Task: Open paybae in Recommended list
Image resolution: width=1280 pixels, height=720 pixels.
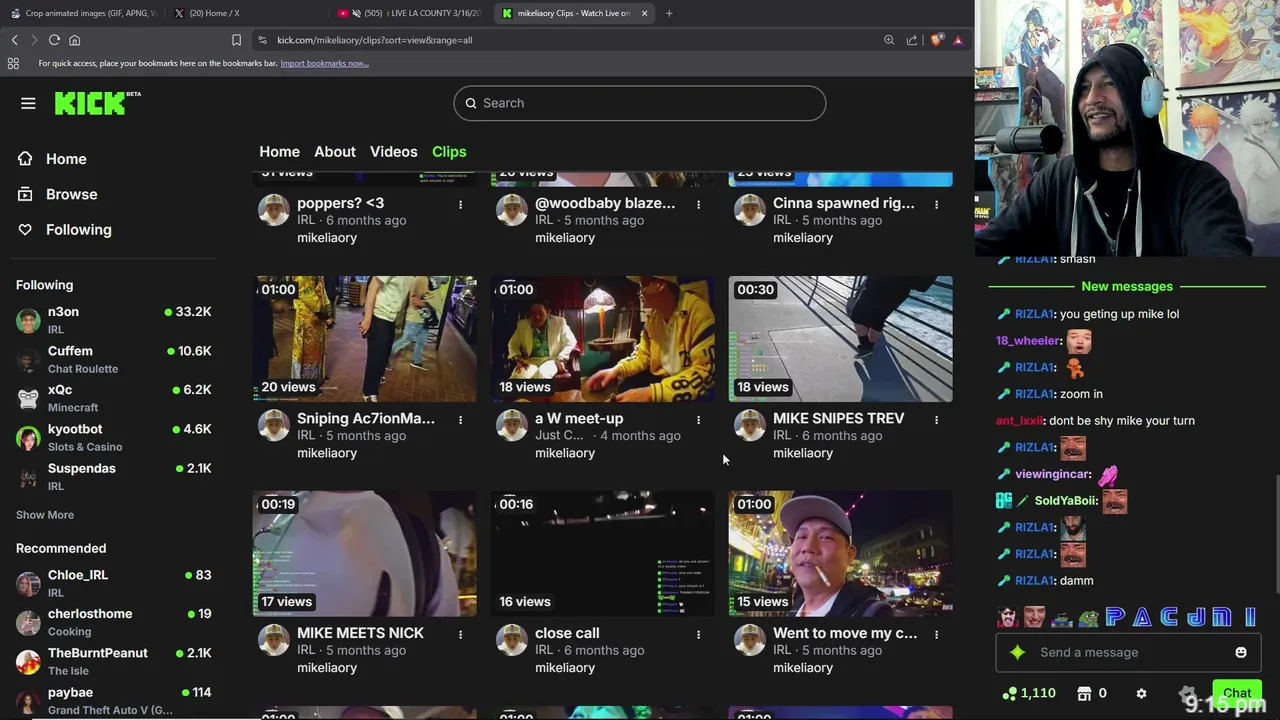Action: pyautogui.click(x=114, y=700)
